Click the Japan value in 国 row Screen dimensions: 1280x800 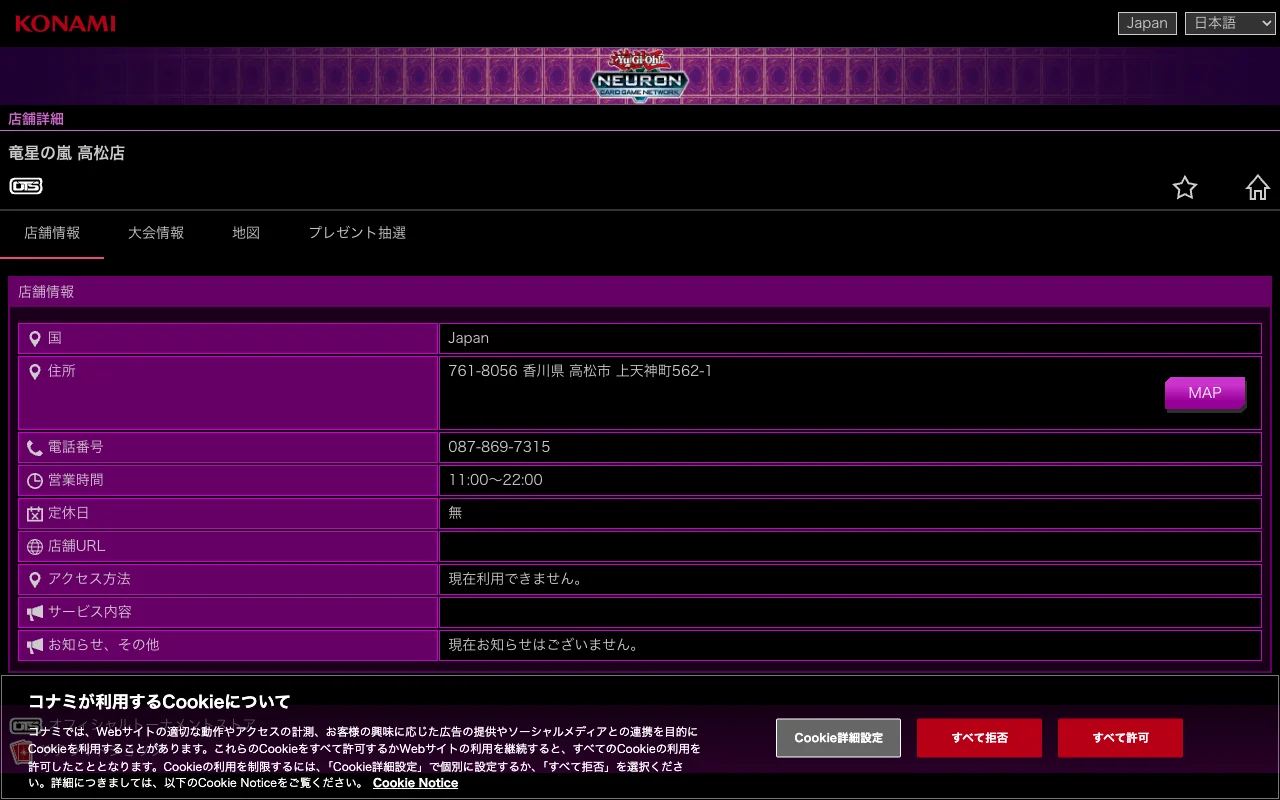point(468,338)
